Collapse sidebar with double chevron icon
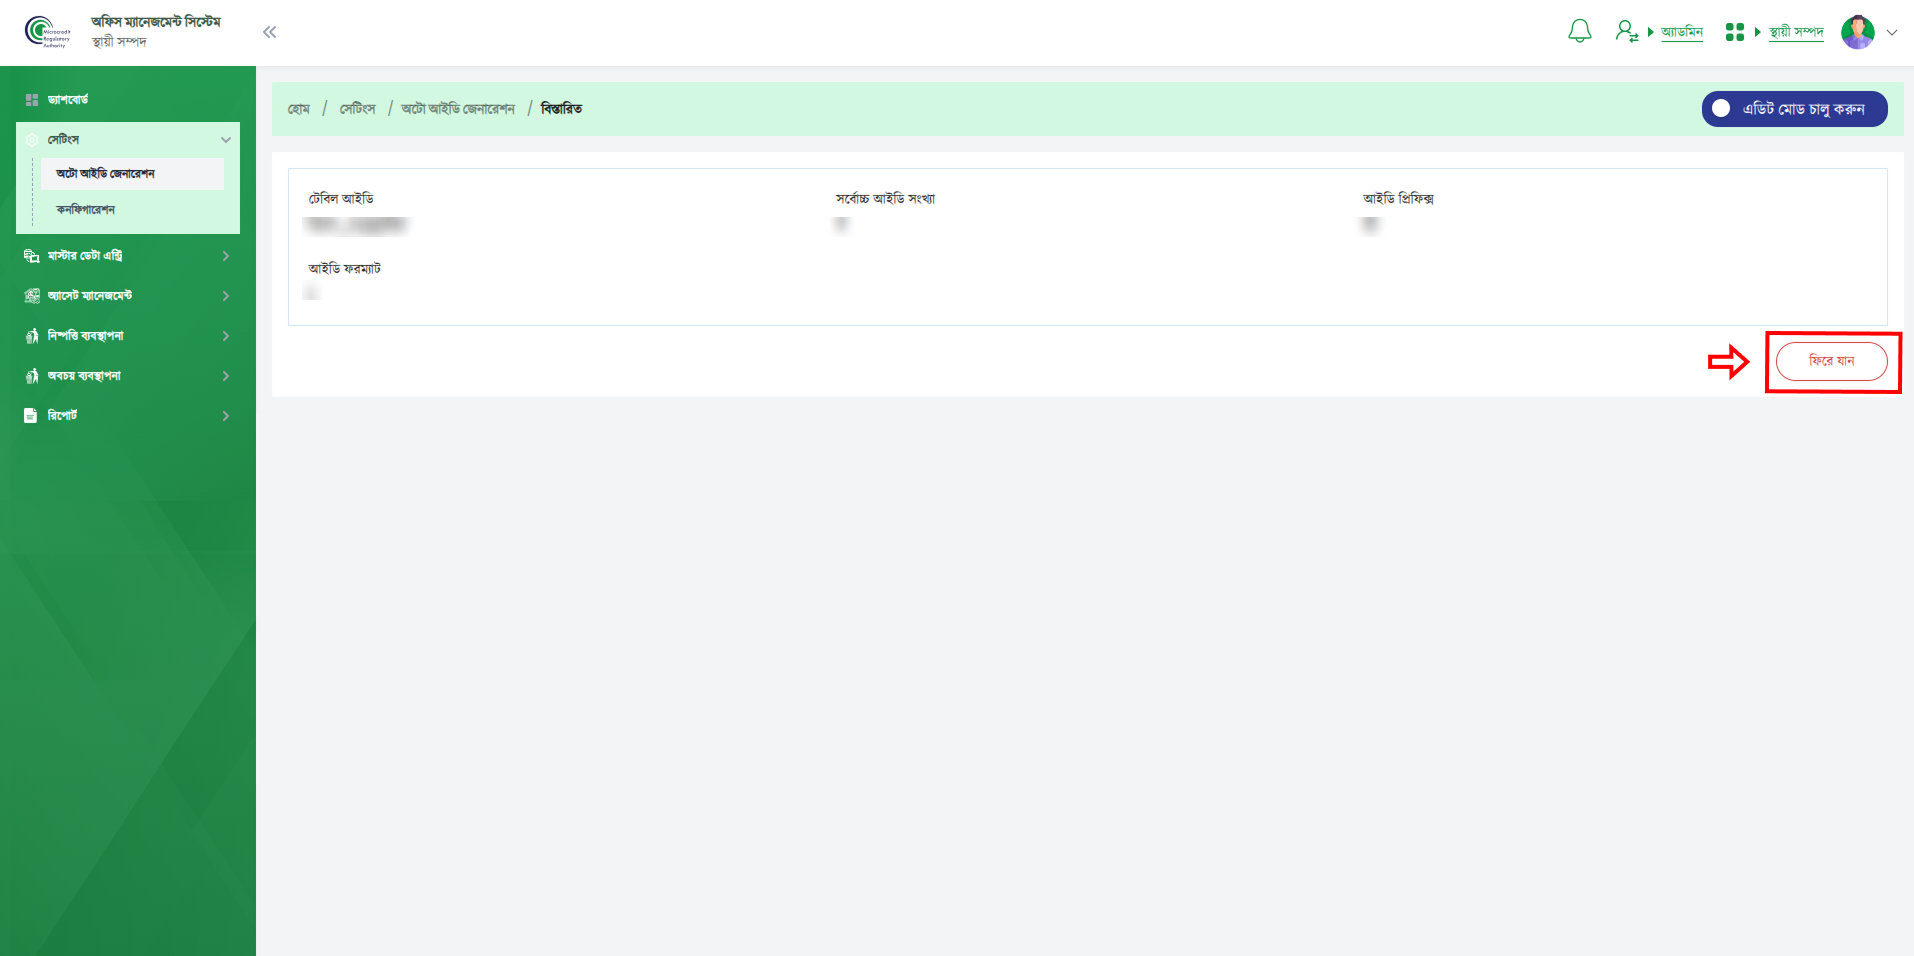Viewport: 1914px width, 956px height. 269,32
